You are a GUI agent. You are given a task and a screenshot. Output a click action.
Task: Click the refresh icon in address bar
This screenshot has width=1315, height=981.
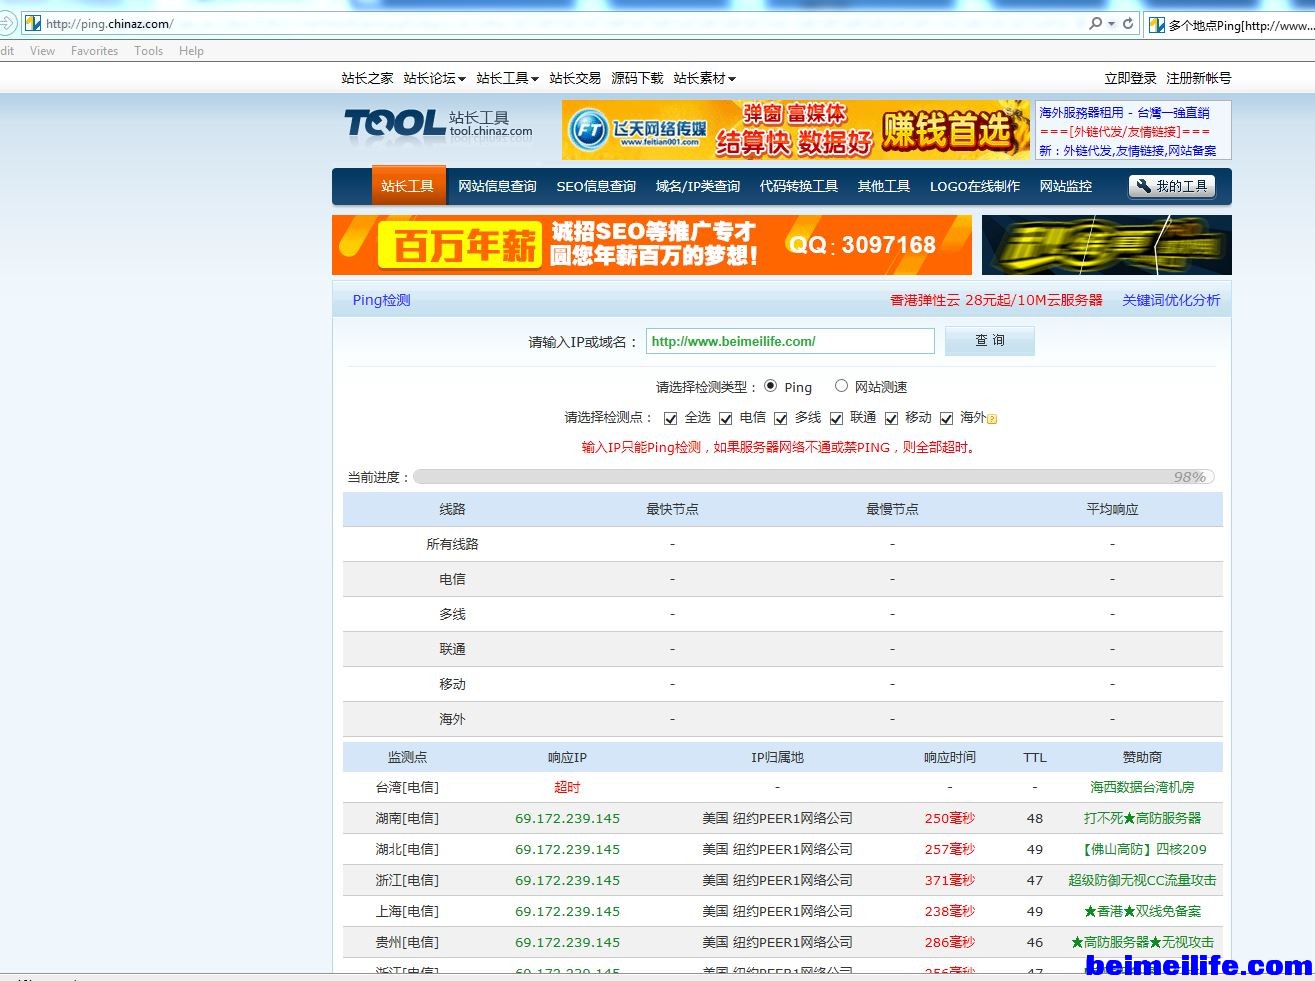[1128, 23]
